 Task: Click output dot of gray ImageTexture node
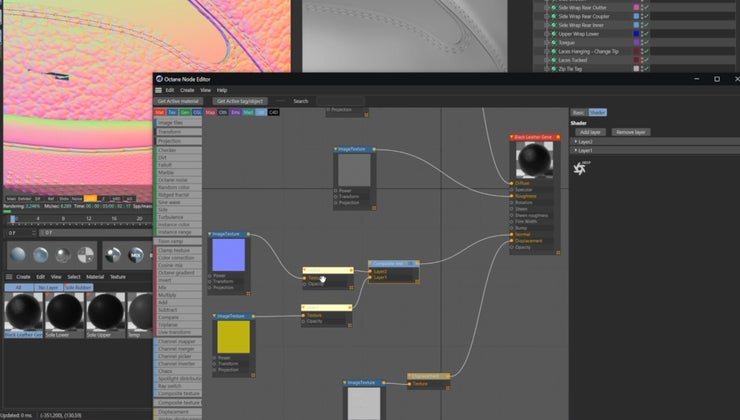tap(374, 149)
